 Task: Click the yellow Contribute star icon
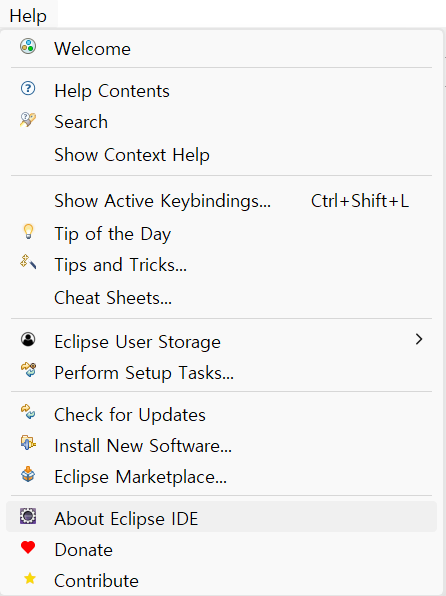30,579
